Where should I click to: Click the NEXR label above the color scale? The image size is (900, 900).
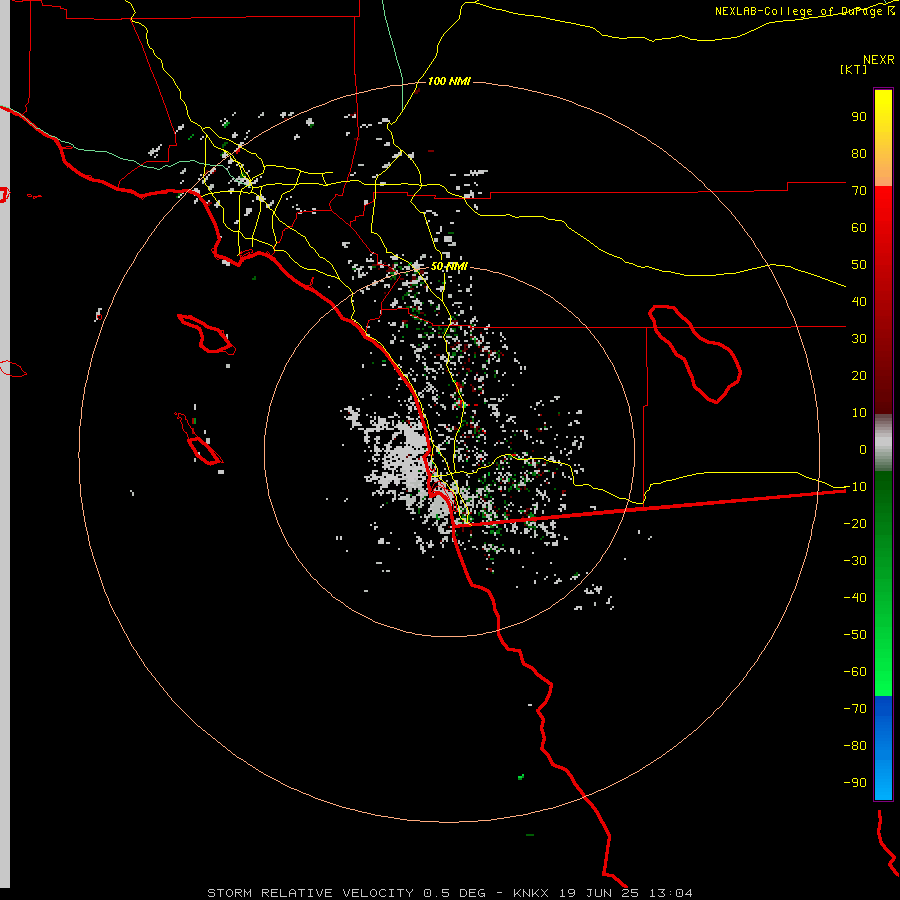879,60
